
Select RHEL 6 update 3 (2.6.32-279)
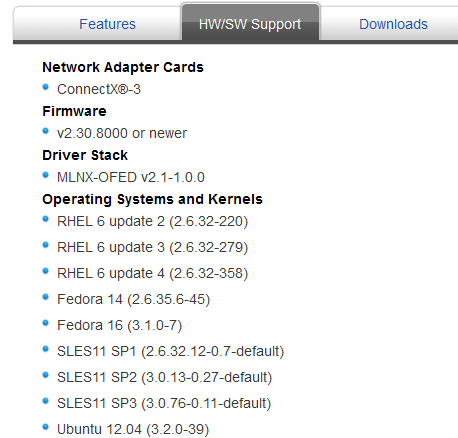153,247
